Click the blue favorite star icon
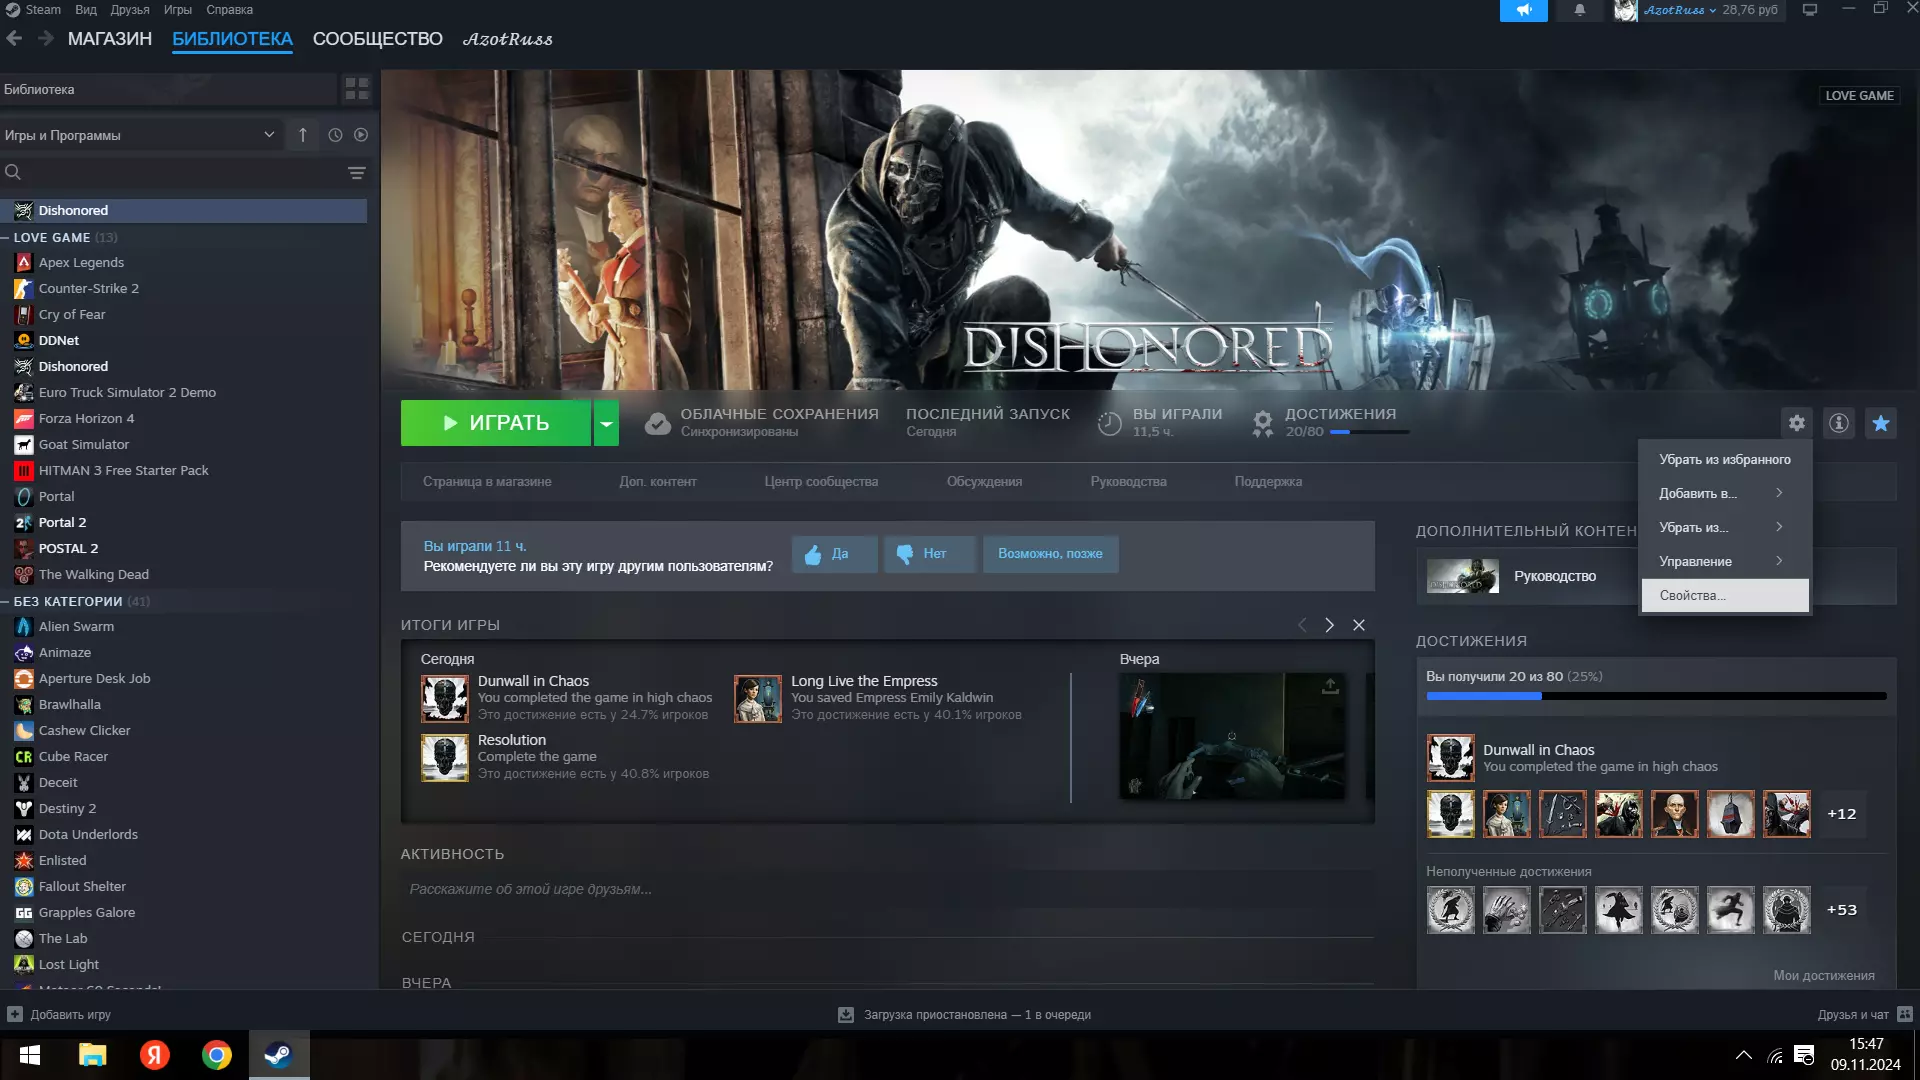The width and height of the screenshot is (1920, 1080). coord(1881,423)
